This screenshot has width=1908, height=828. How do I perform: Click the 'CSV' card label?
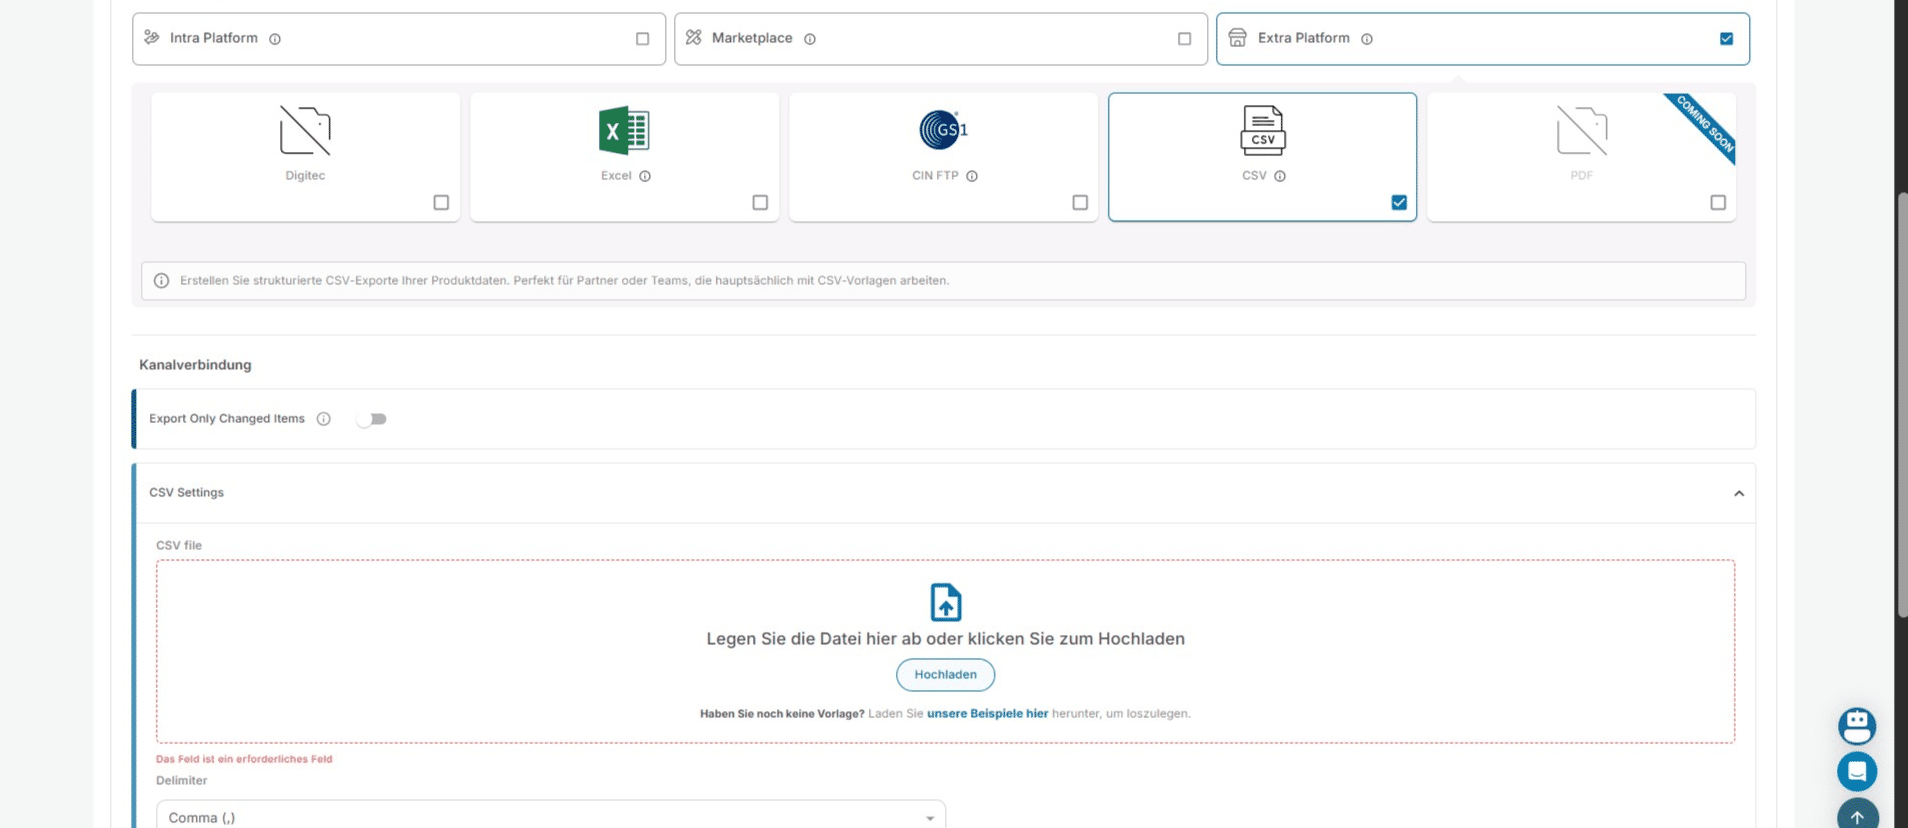[x=1254, y=176]
